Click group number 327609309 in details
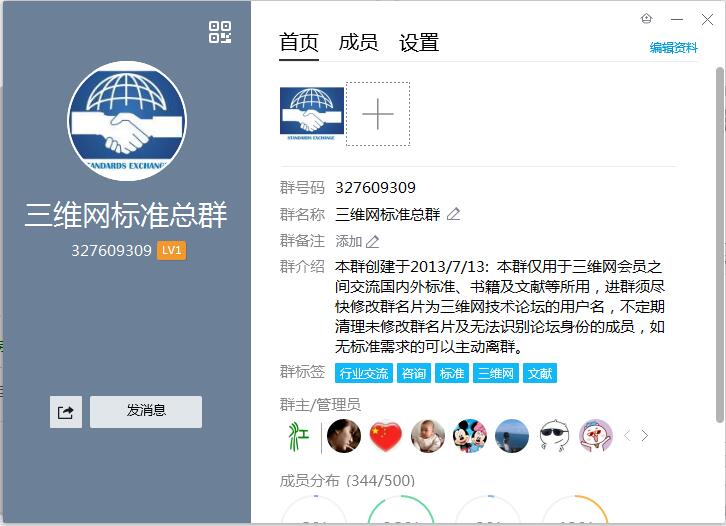This screenshot has width=726, height=526. (x=376, y=188)
